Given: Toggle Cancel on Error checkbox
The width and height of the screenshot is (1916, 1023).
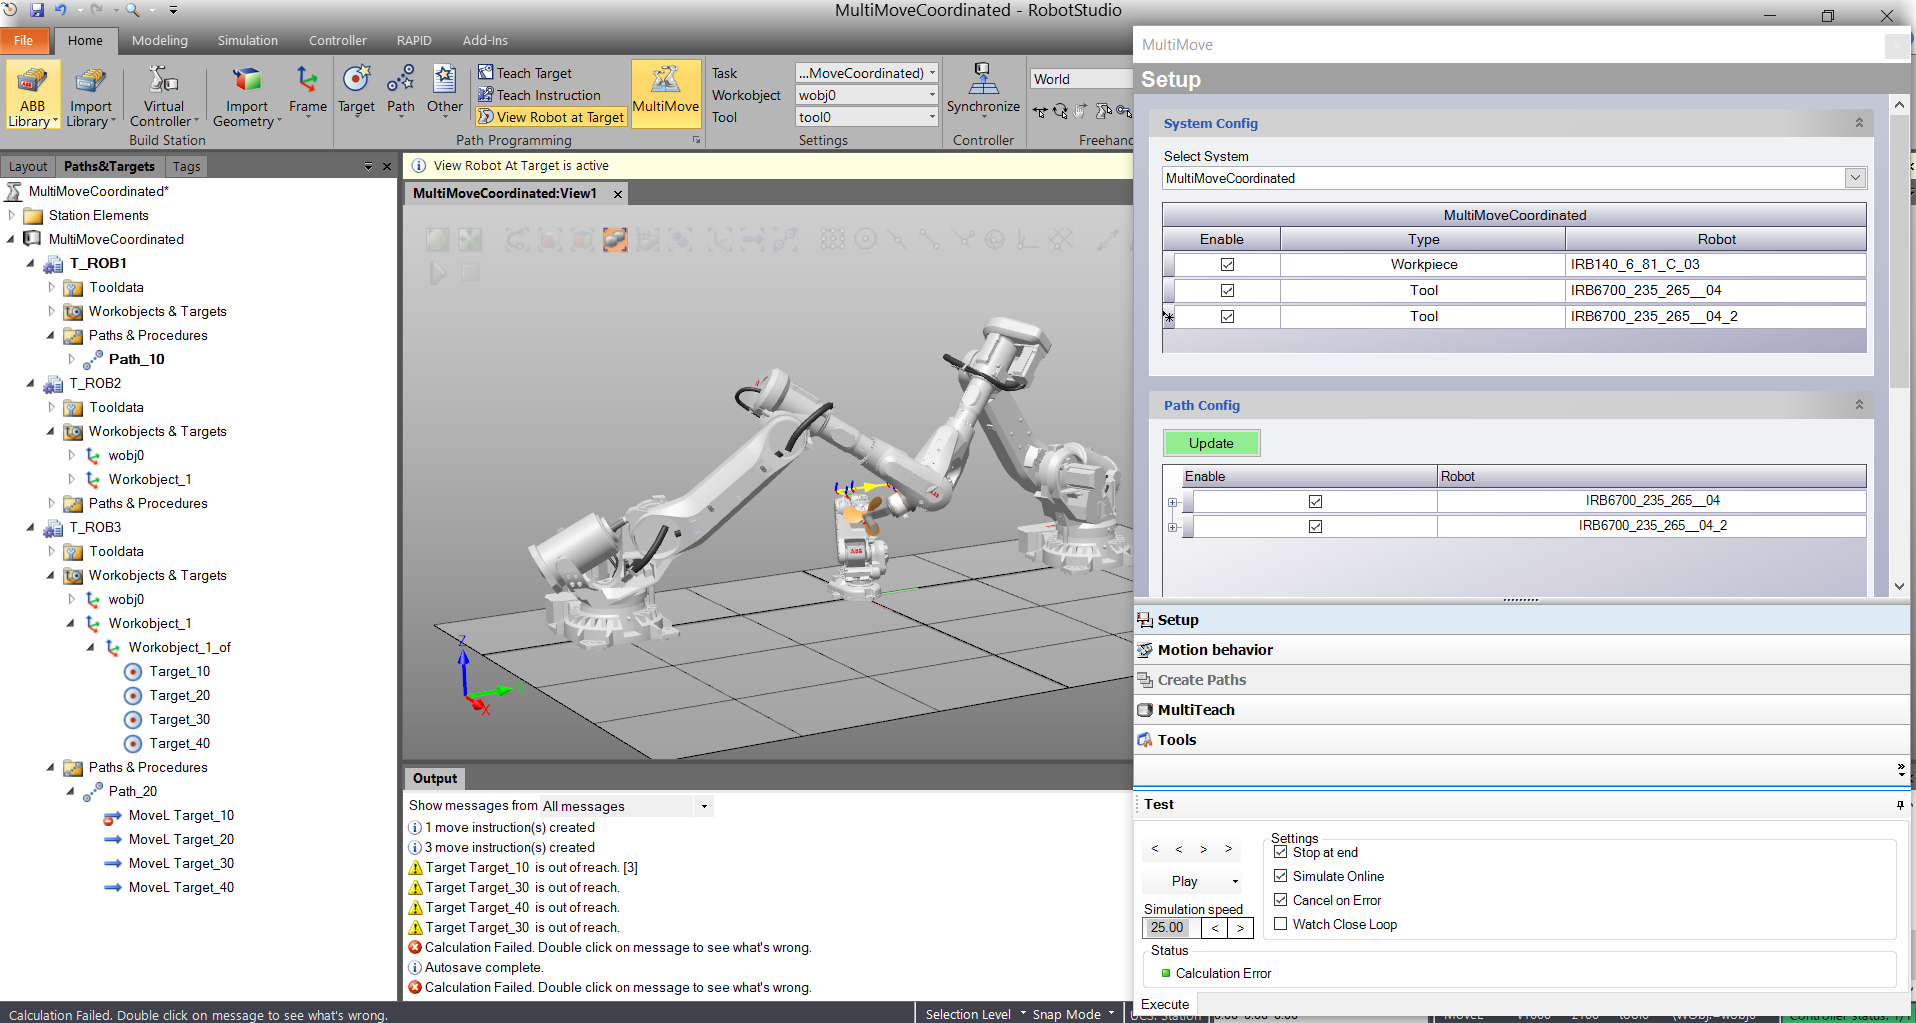Looking at the screenshot, I should [x=1280, y=900].
